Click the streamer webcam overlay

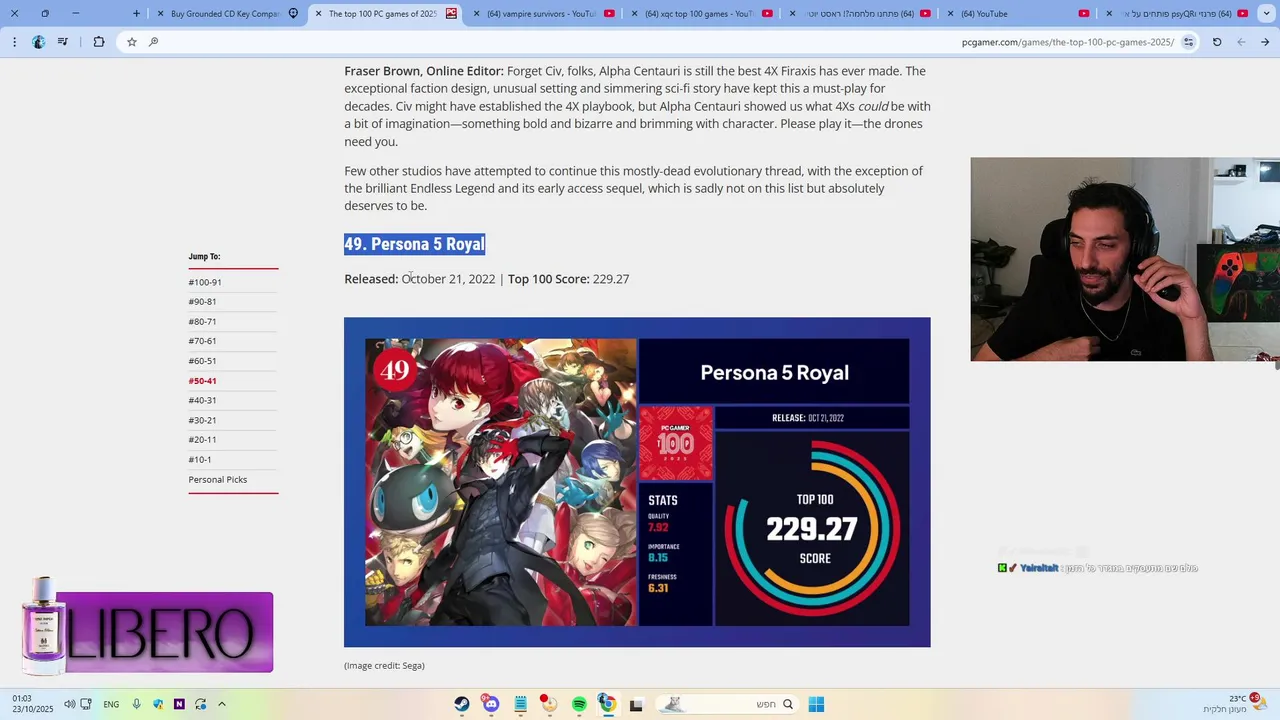pyautogui.click(x=1125, y=259)
